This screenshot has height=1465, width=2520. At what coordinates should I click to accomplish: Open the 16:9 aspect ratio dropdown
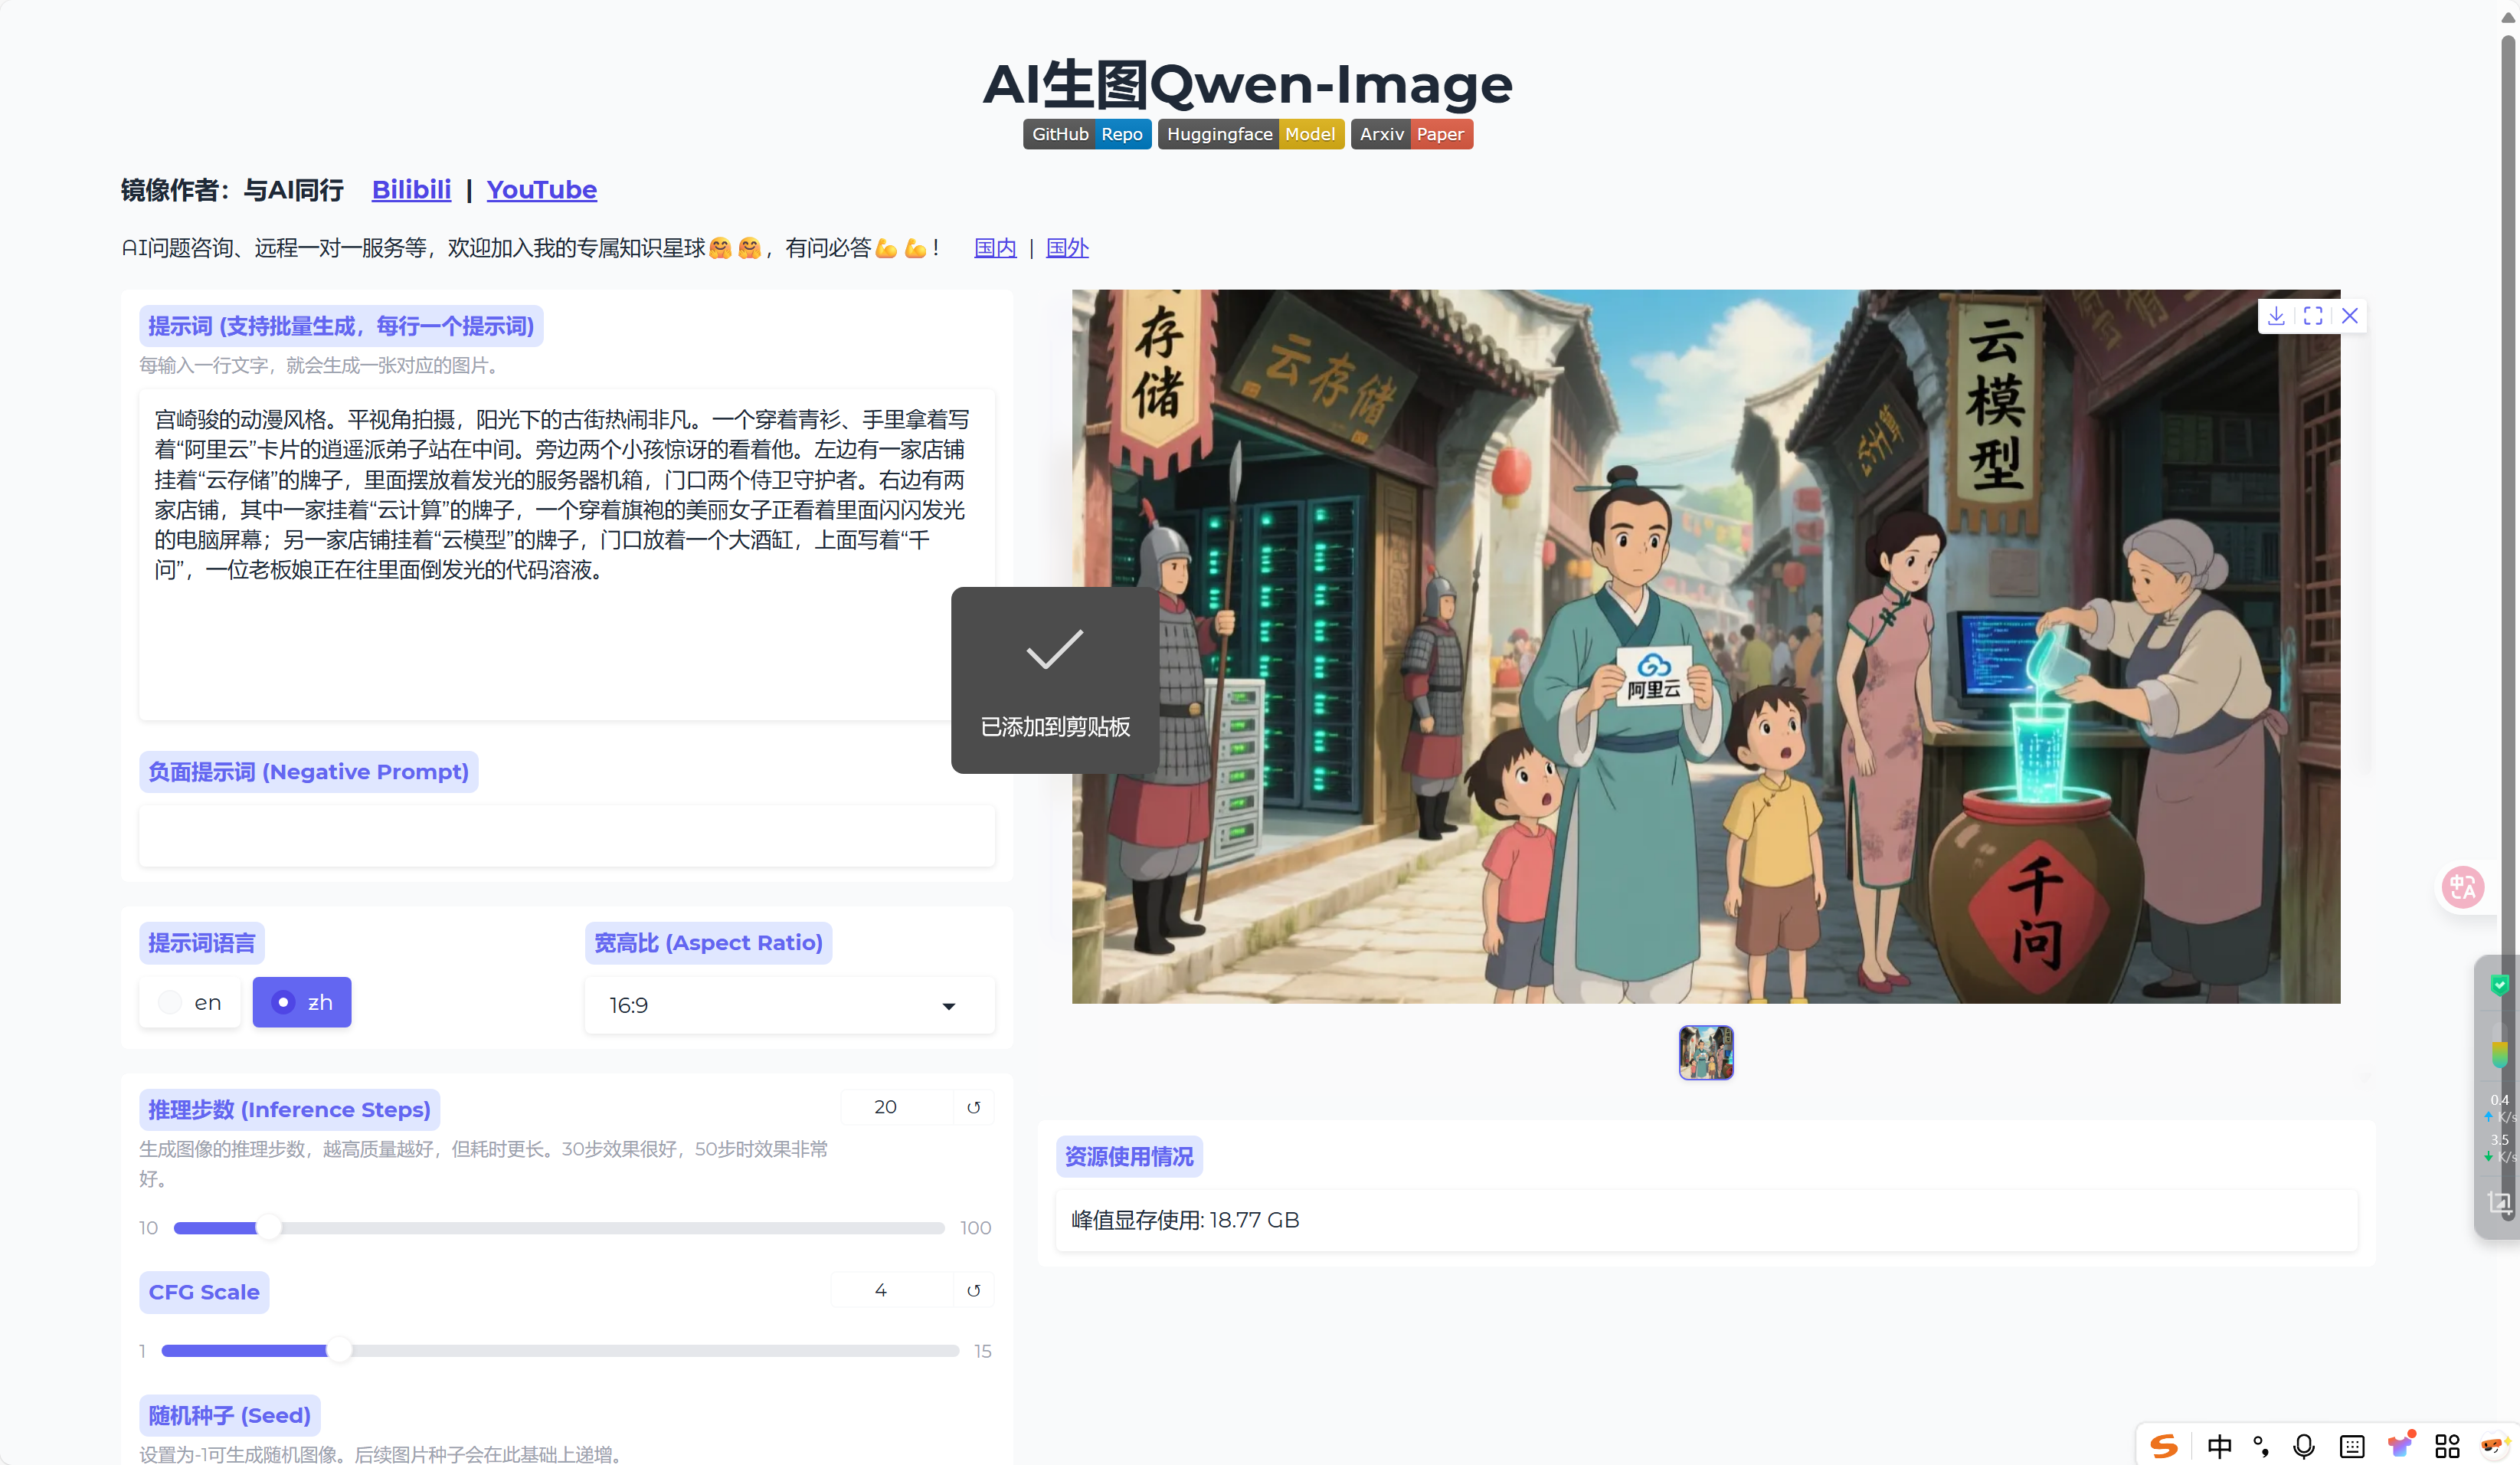(789, 1005)
